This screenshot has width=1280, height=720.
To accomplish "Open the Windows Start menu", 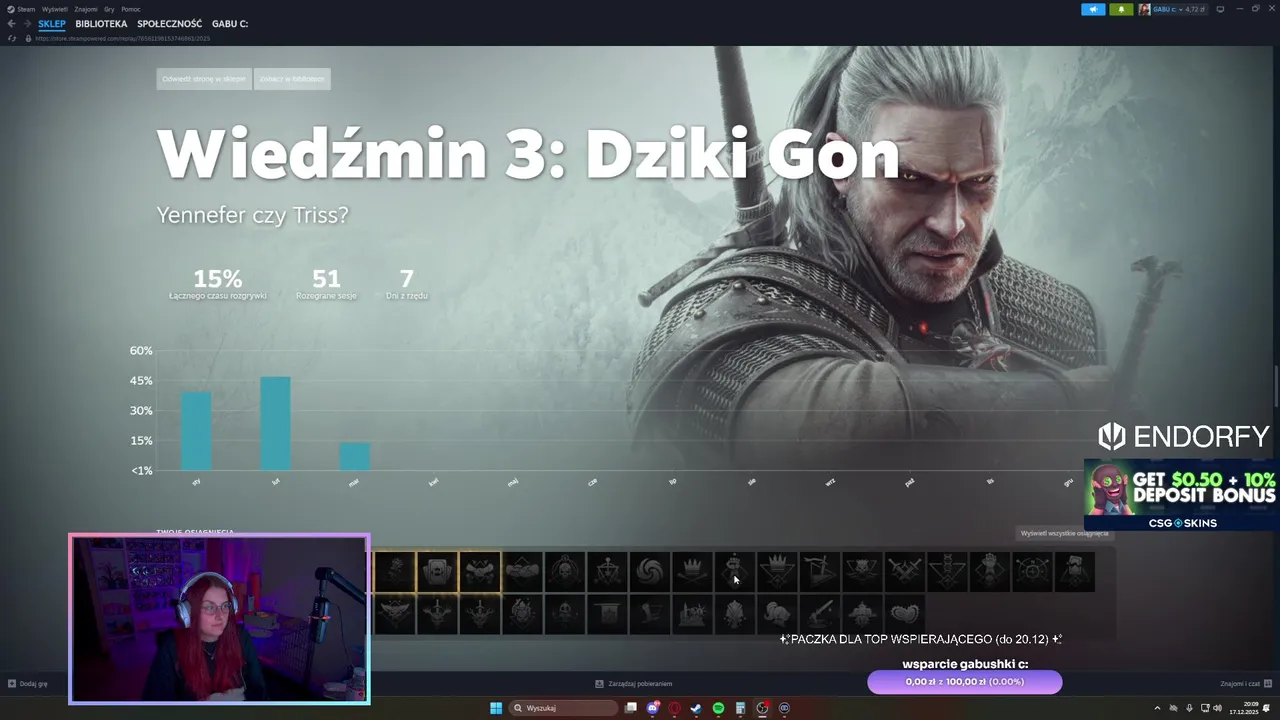I will (496, 708).
